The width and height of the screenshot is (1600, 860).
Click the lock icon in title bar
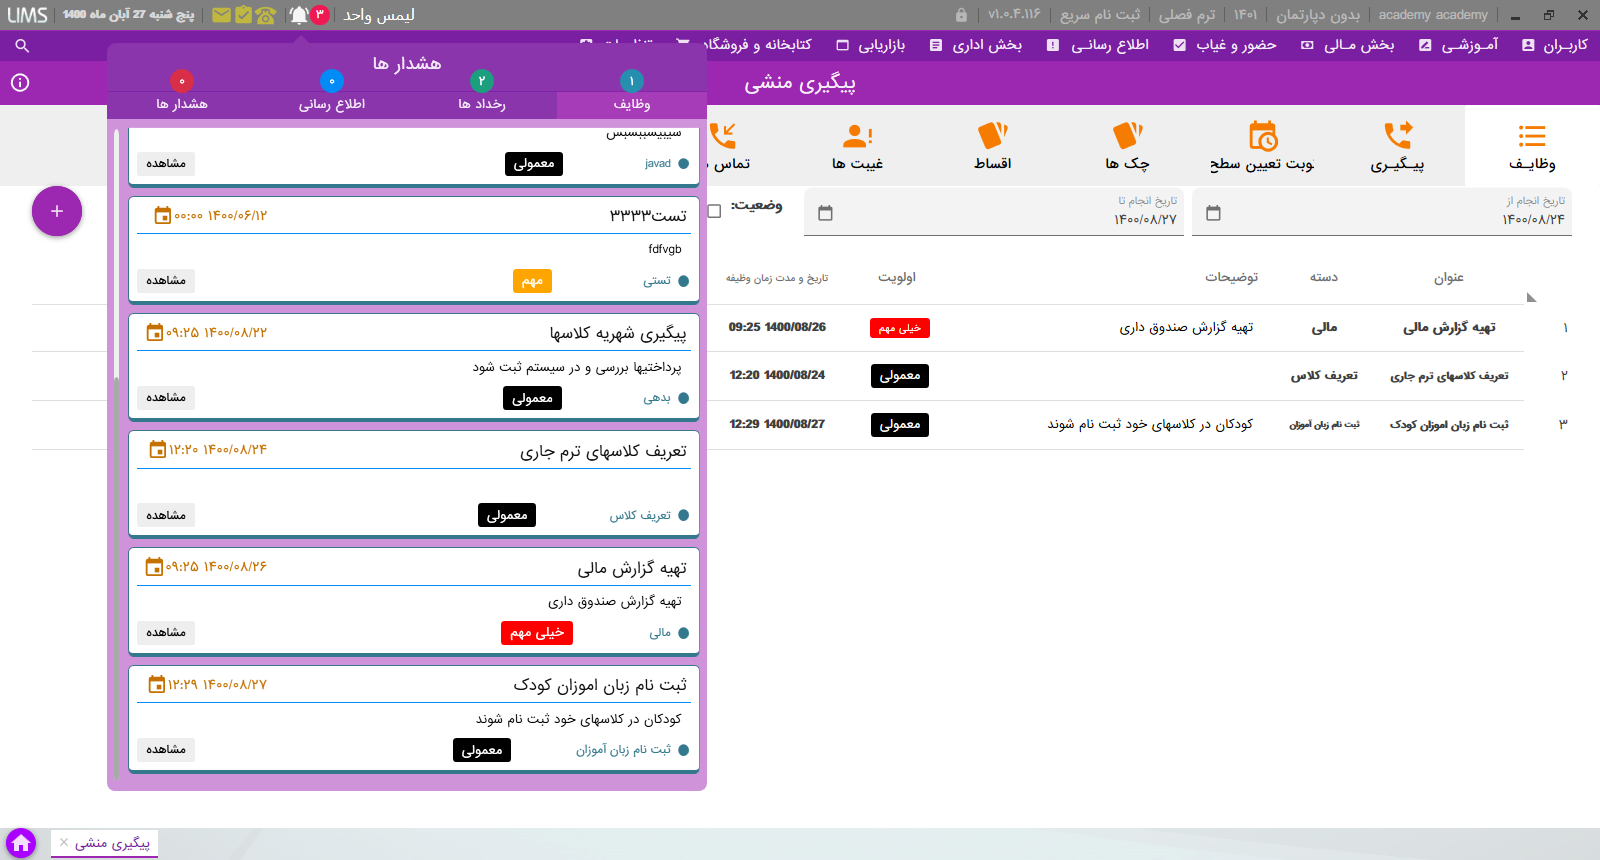point(961,15)
